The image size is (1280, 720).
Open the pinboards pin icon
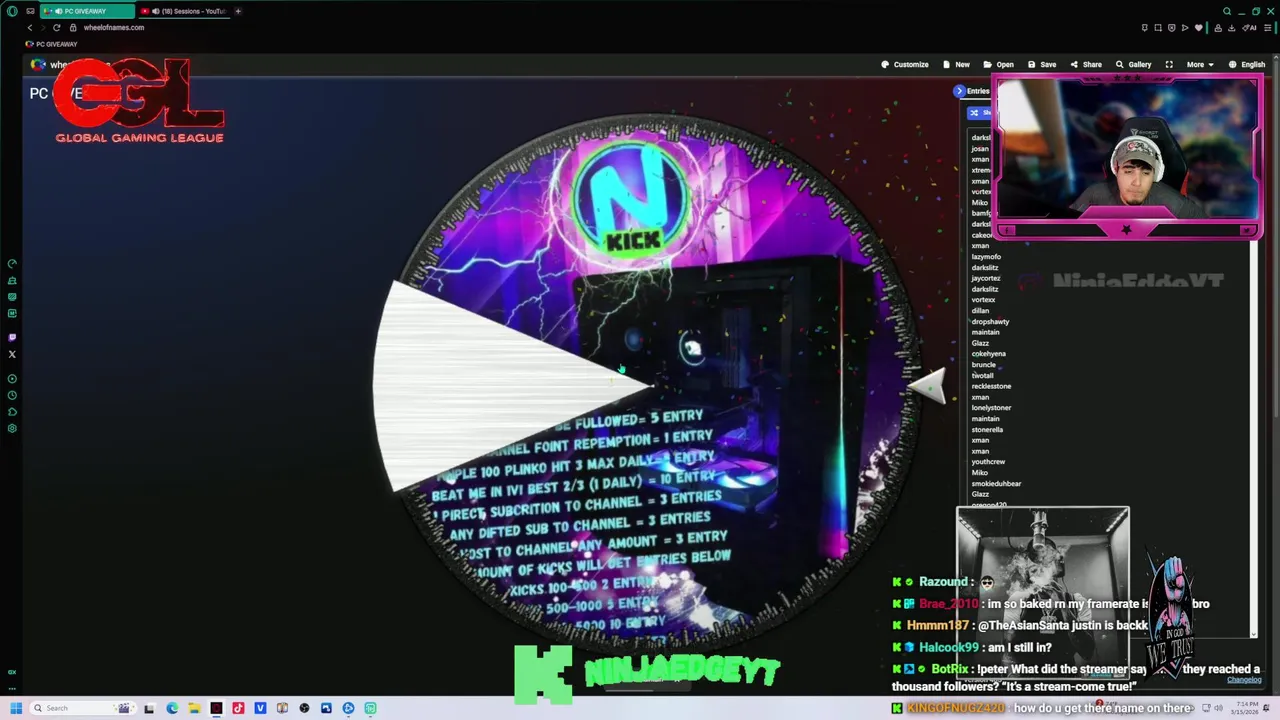click(x=1144, y=27)
